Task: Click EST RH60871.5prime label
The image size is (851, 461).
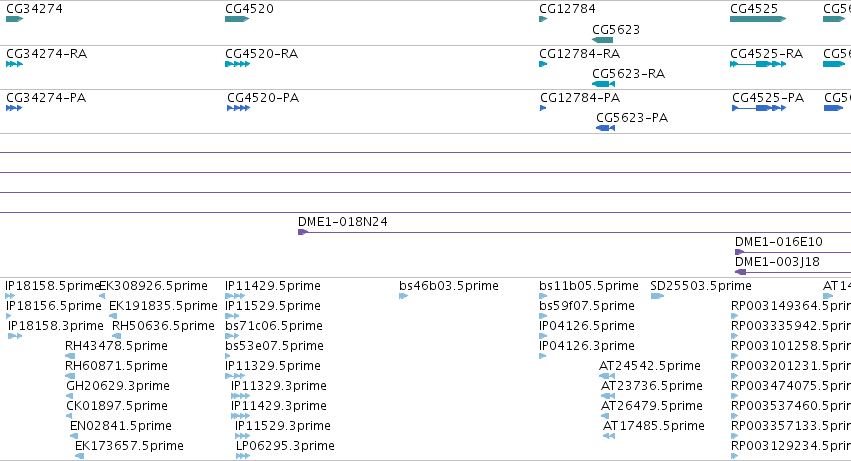Action: (116, 366)
